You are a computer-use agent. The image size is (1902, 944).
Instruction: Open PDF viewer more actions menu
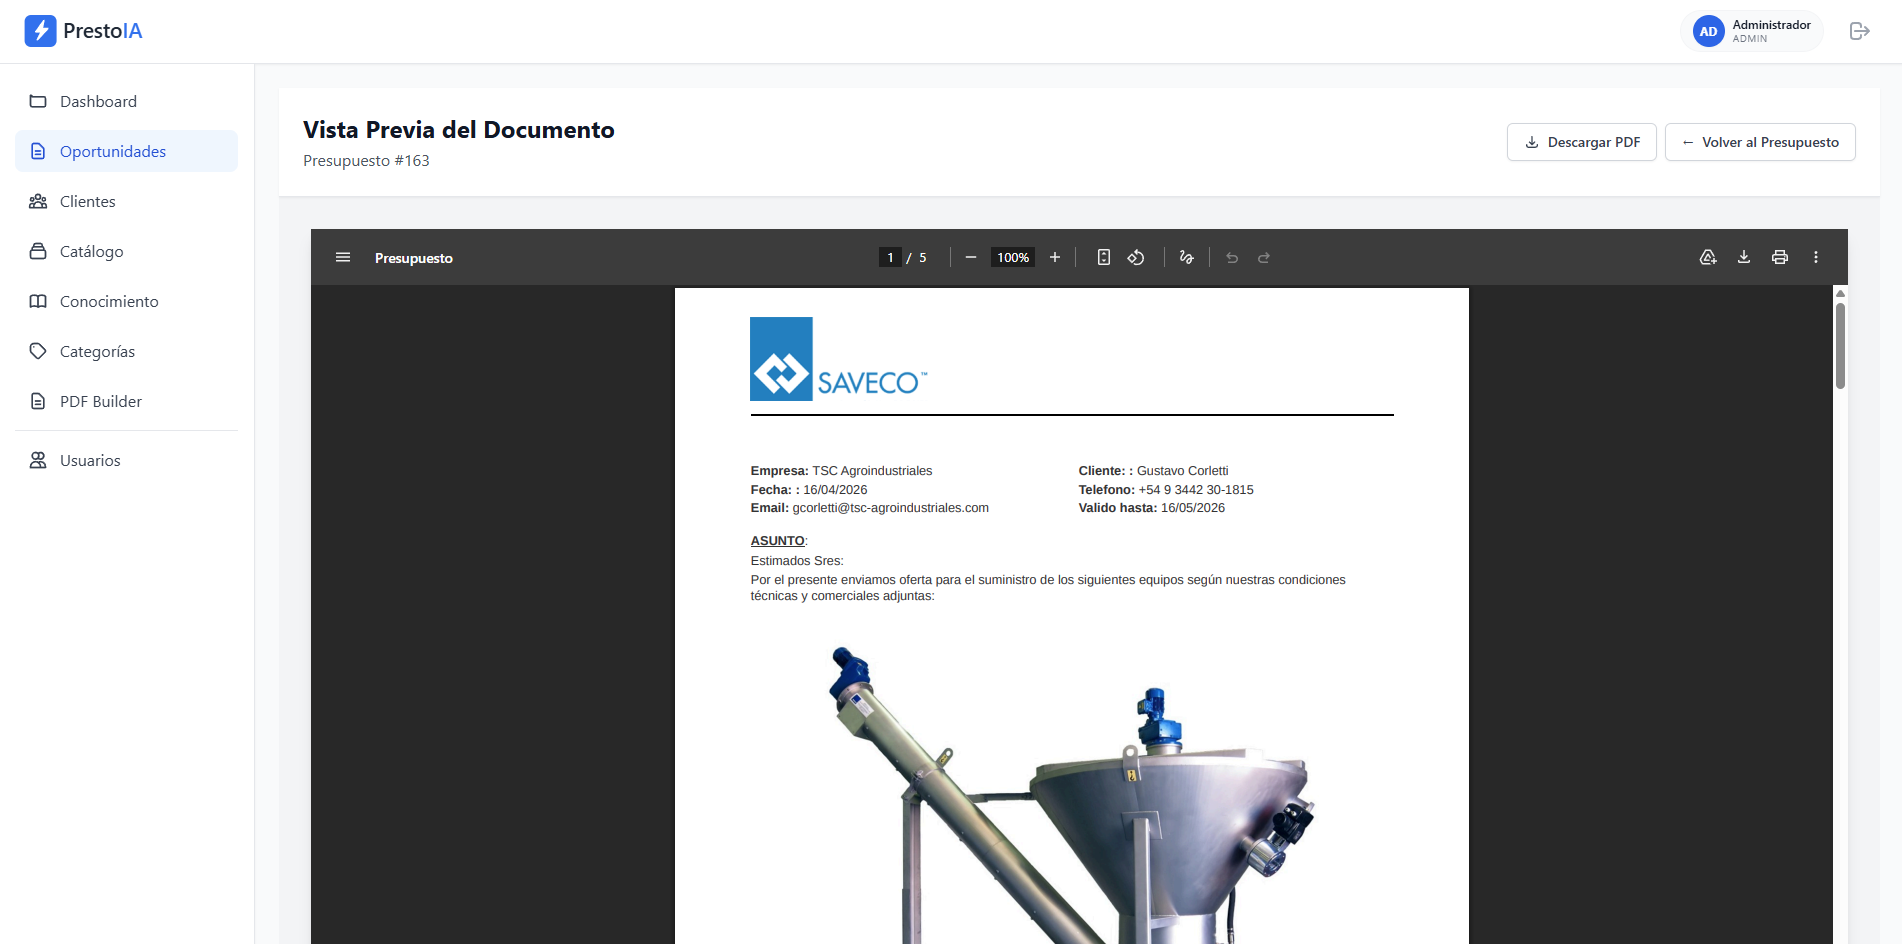click(1816, 257)
